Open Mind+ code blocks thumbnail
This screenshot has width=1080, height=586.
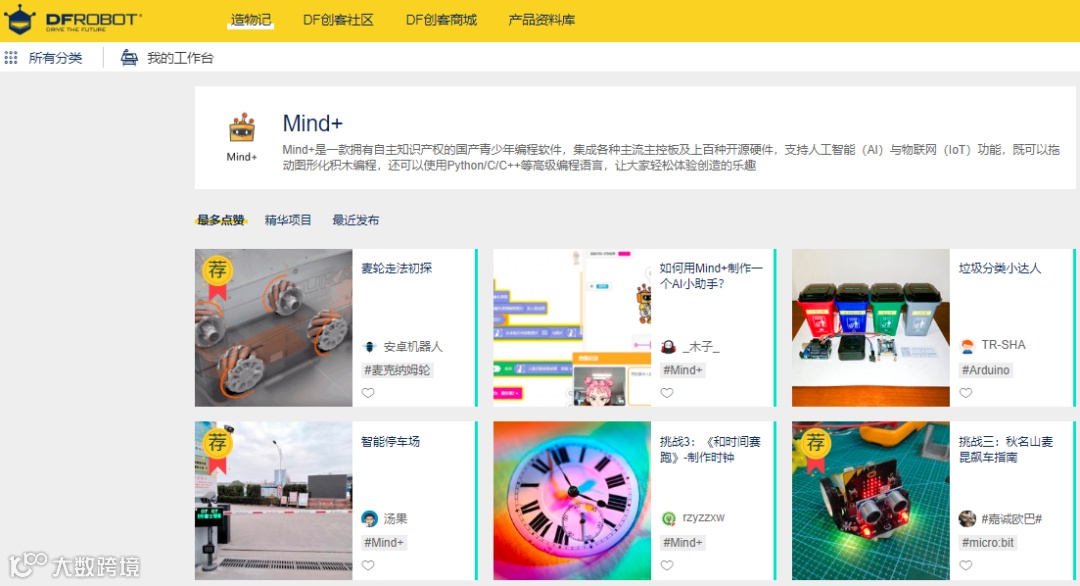[572, 328]
